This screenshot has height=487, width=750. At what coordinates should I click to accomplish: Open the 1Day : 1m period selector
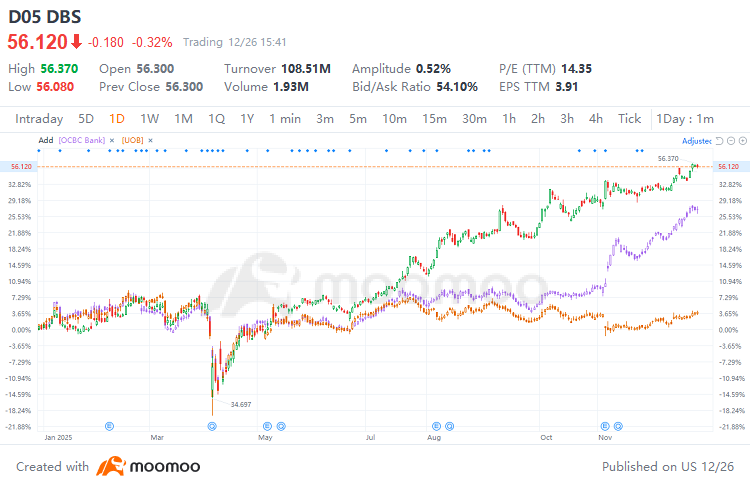(x=684, y=119)
